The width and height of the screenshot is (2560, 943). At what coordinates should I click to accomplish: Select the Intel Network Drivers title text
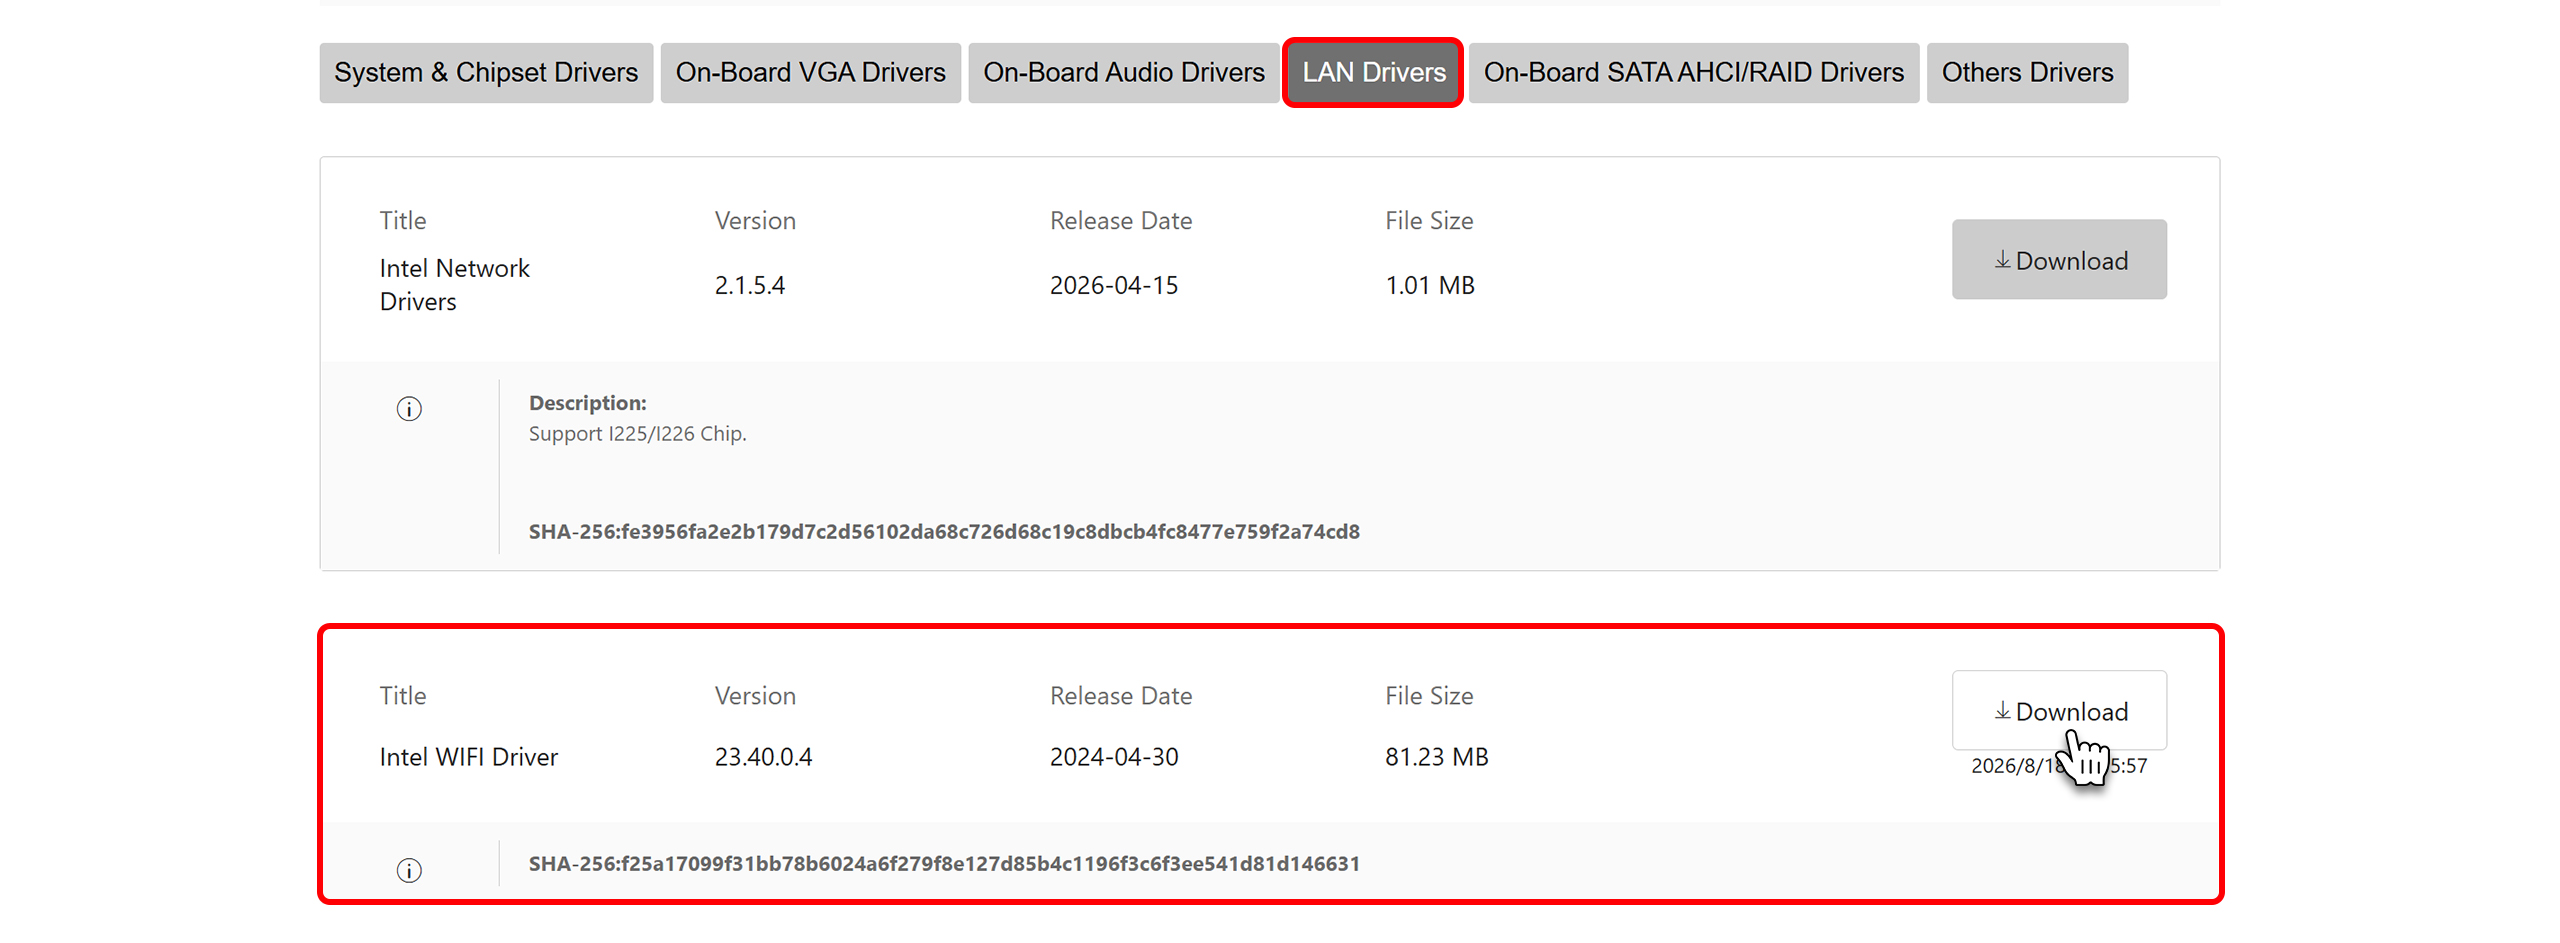click(x=454, y=285)
